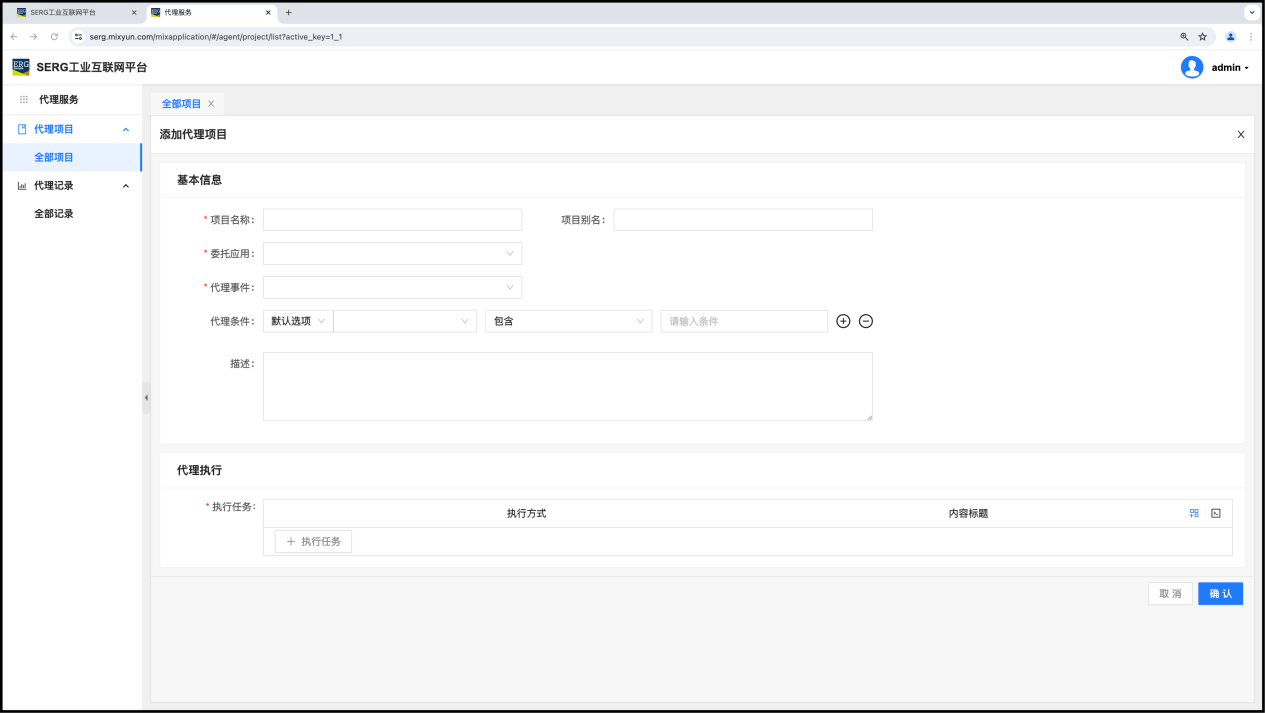This screenshot has width=1265, height=713.
Task: Click the 执行任务 add button
Action: (313, 541)
